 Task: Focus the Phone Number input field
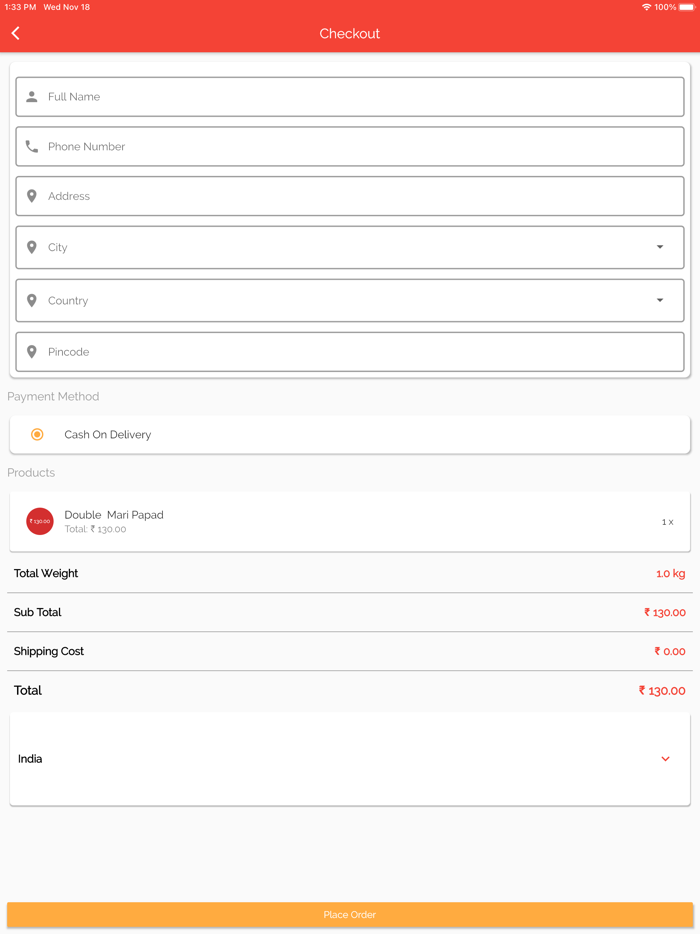360,146
